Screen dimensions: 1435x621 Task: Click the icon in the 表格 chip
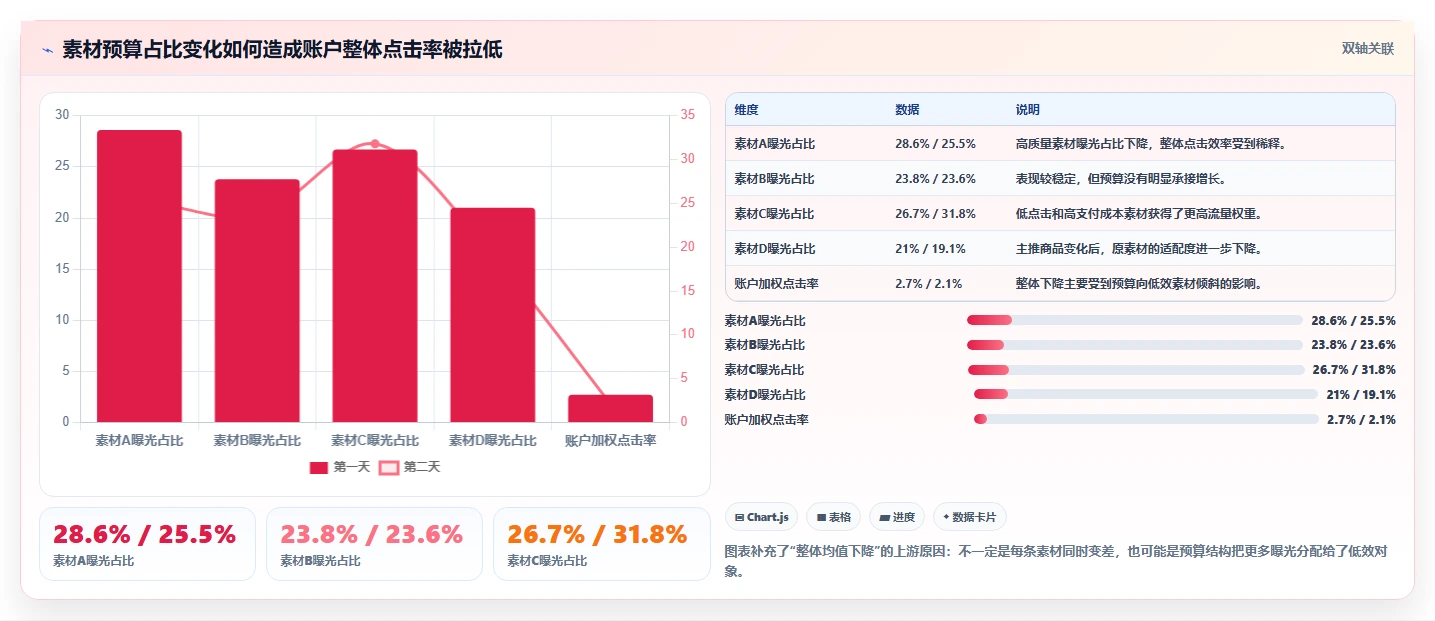[821, 518]
